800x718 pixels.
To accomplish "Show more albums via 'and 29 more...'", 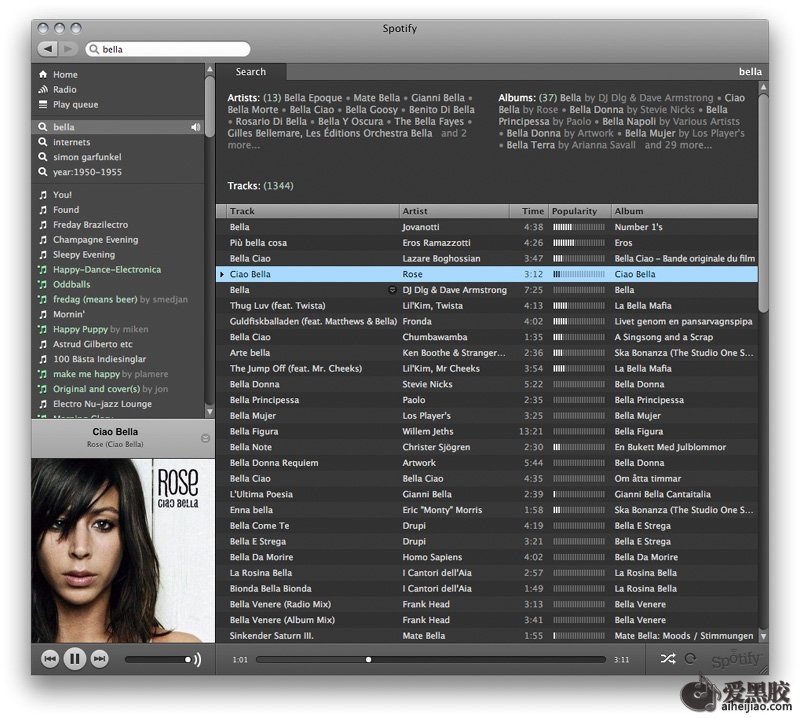I will [678, 145].
